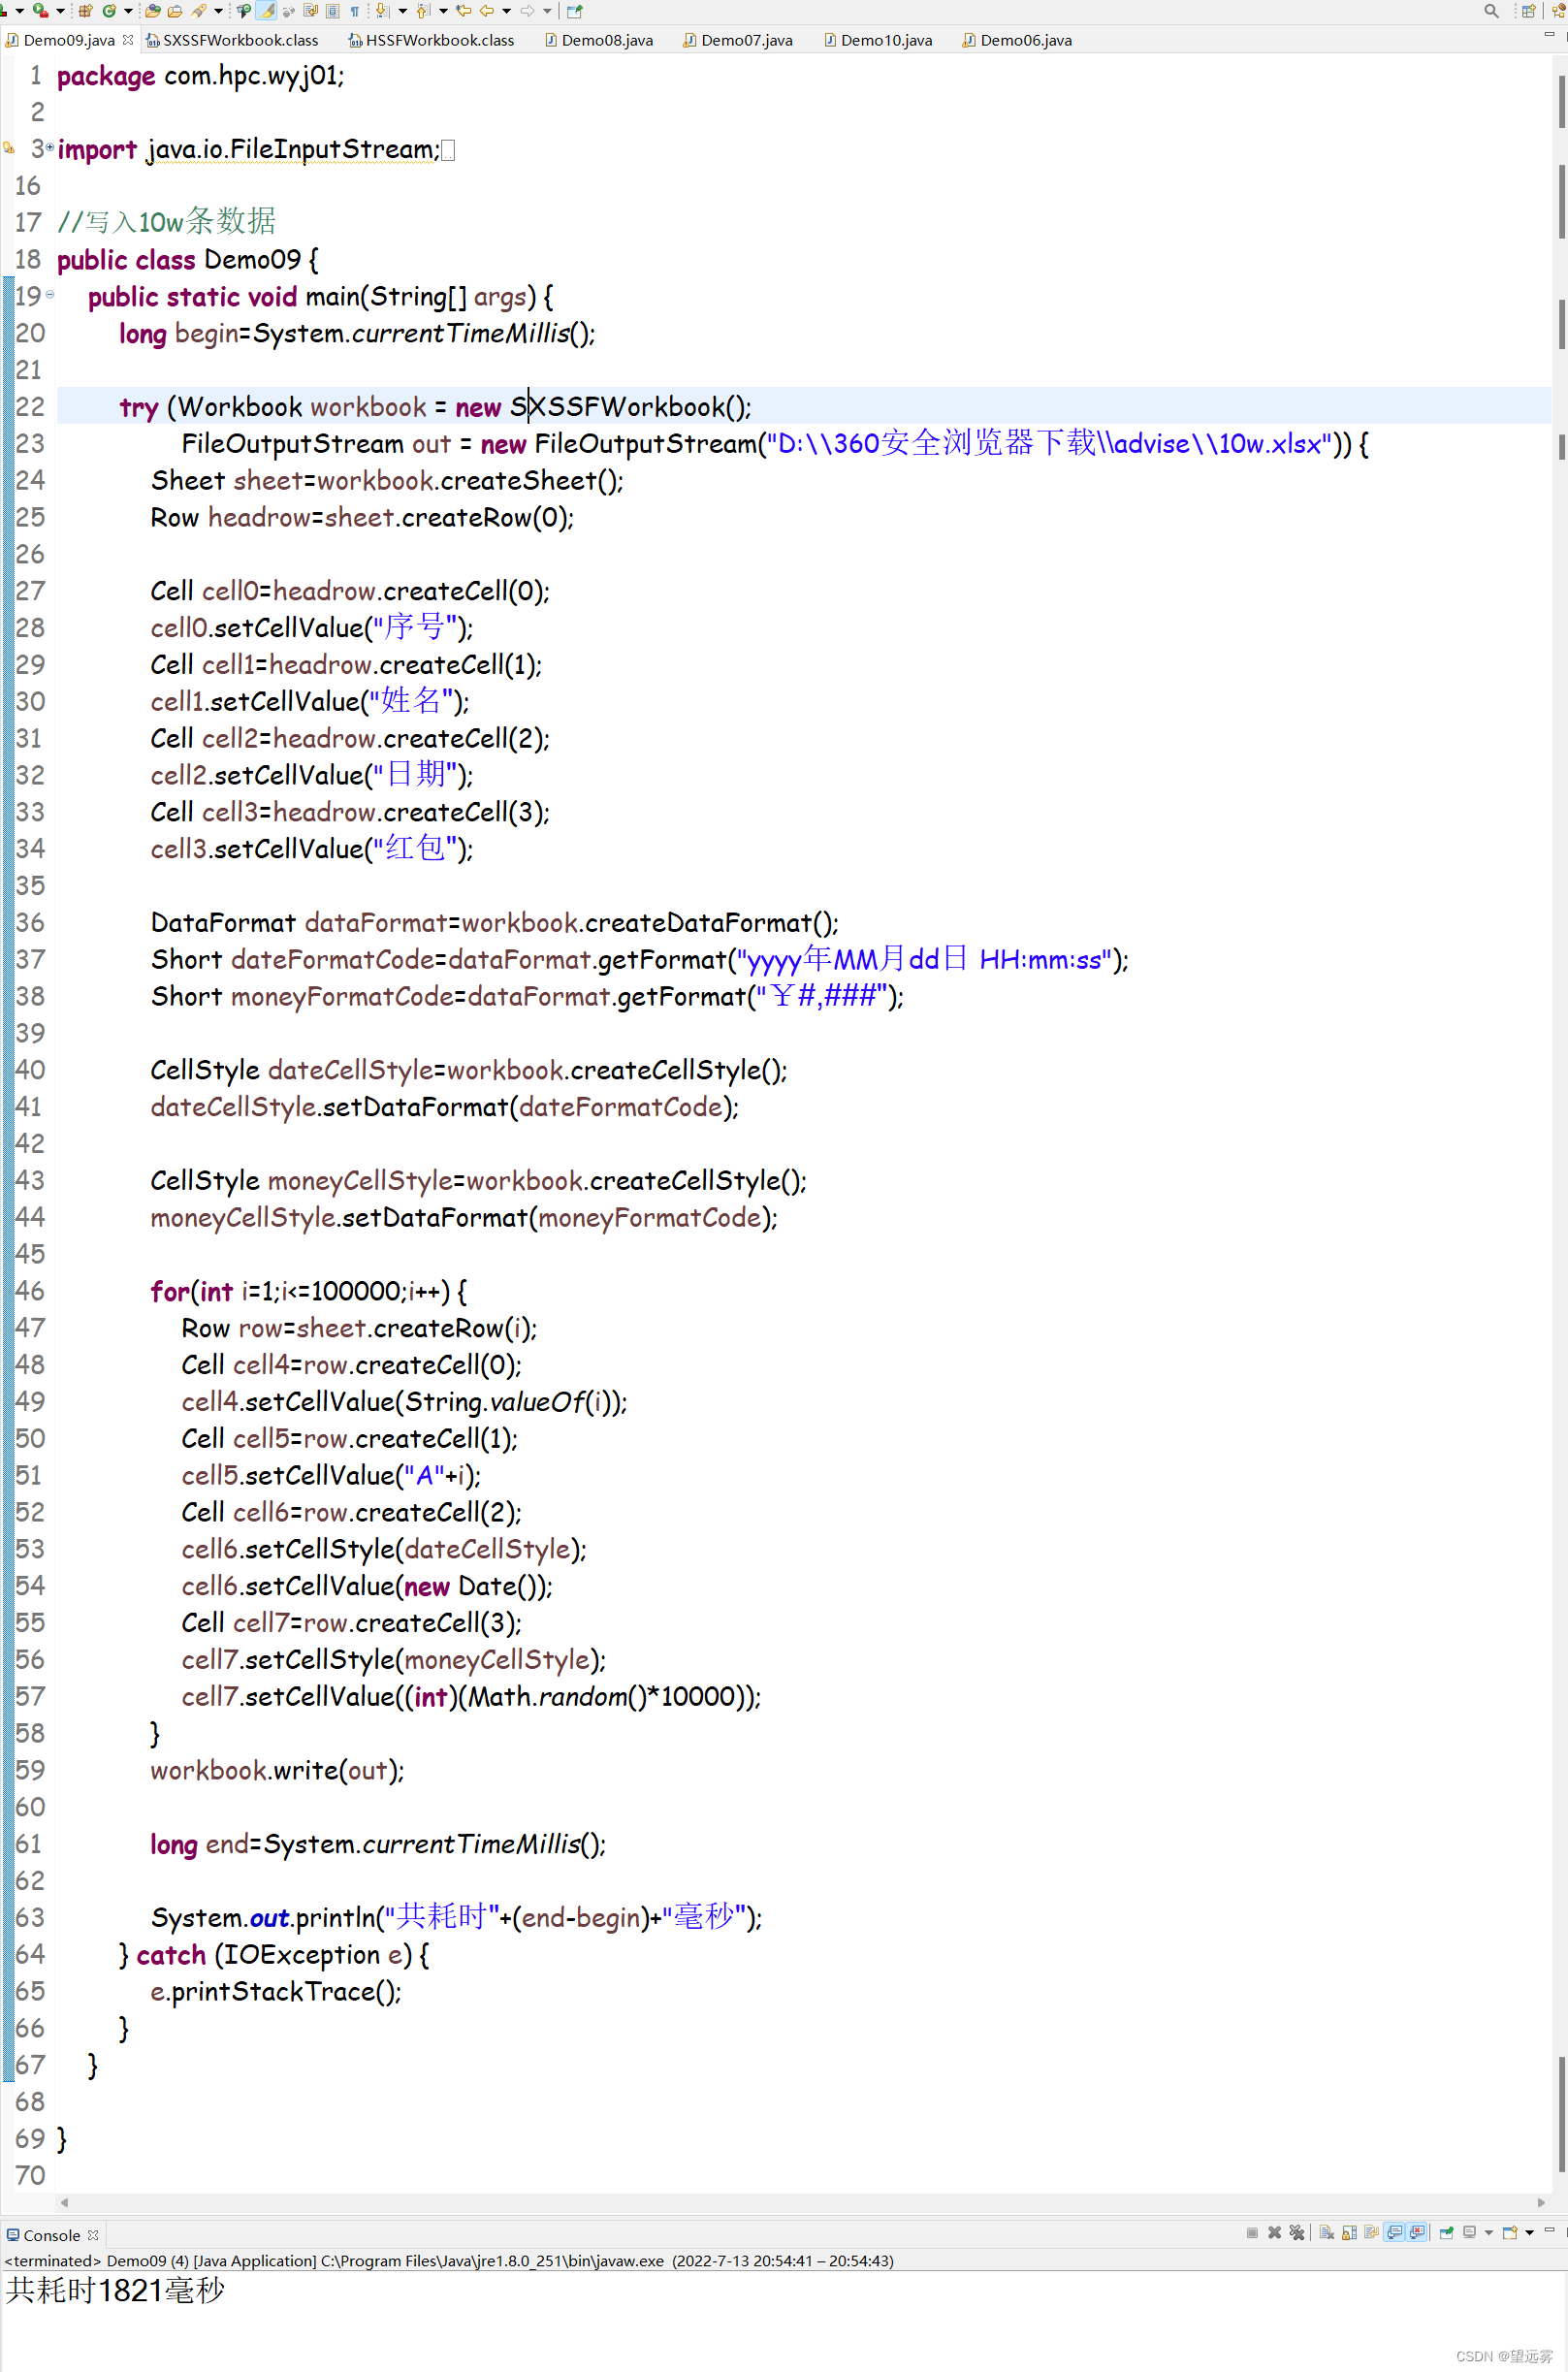Open the Search flashlight dropdown arrow
1568x2372 pixels.
point(218,12)
